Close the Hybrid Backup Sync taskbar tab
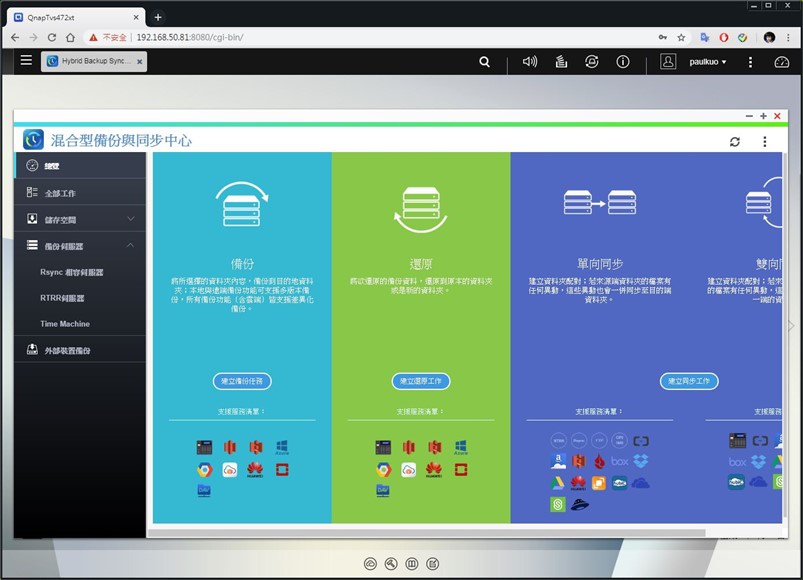 pyautogui.click(x=139, y=61)
